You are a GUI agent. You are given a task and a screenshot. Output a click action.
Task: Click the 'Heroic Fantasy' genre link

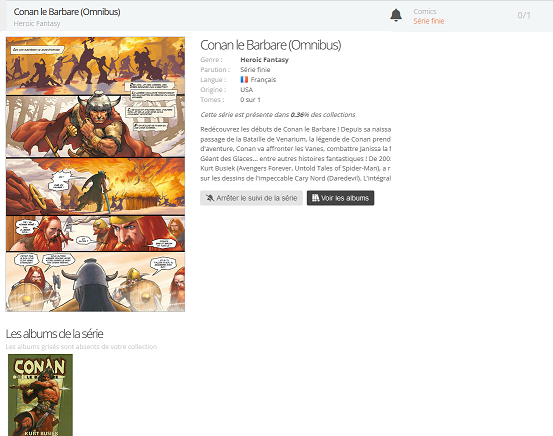click(265, 60)
